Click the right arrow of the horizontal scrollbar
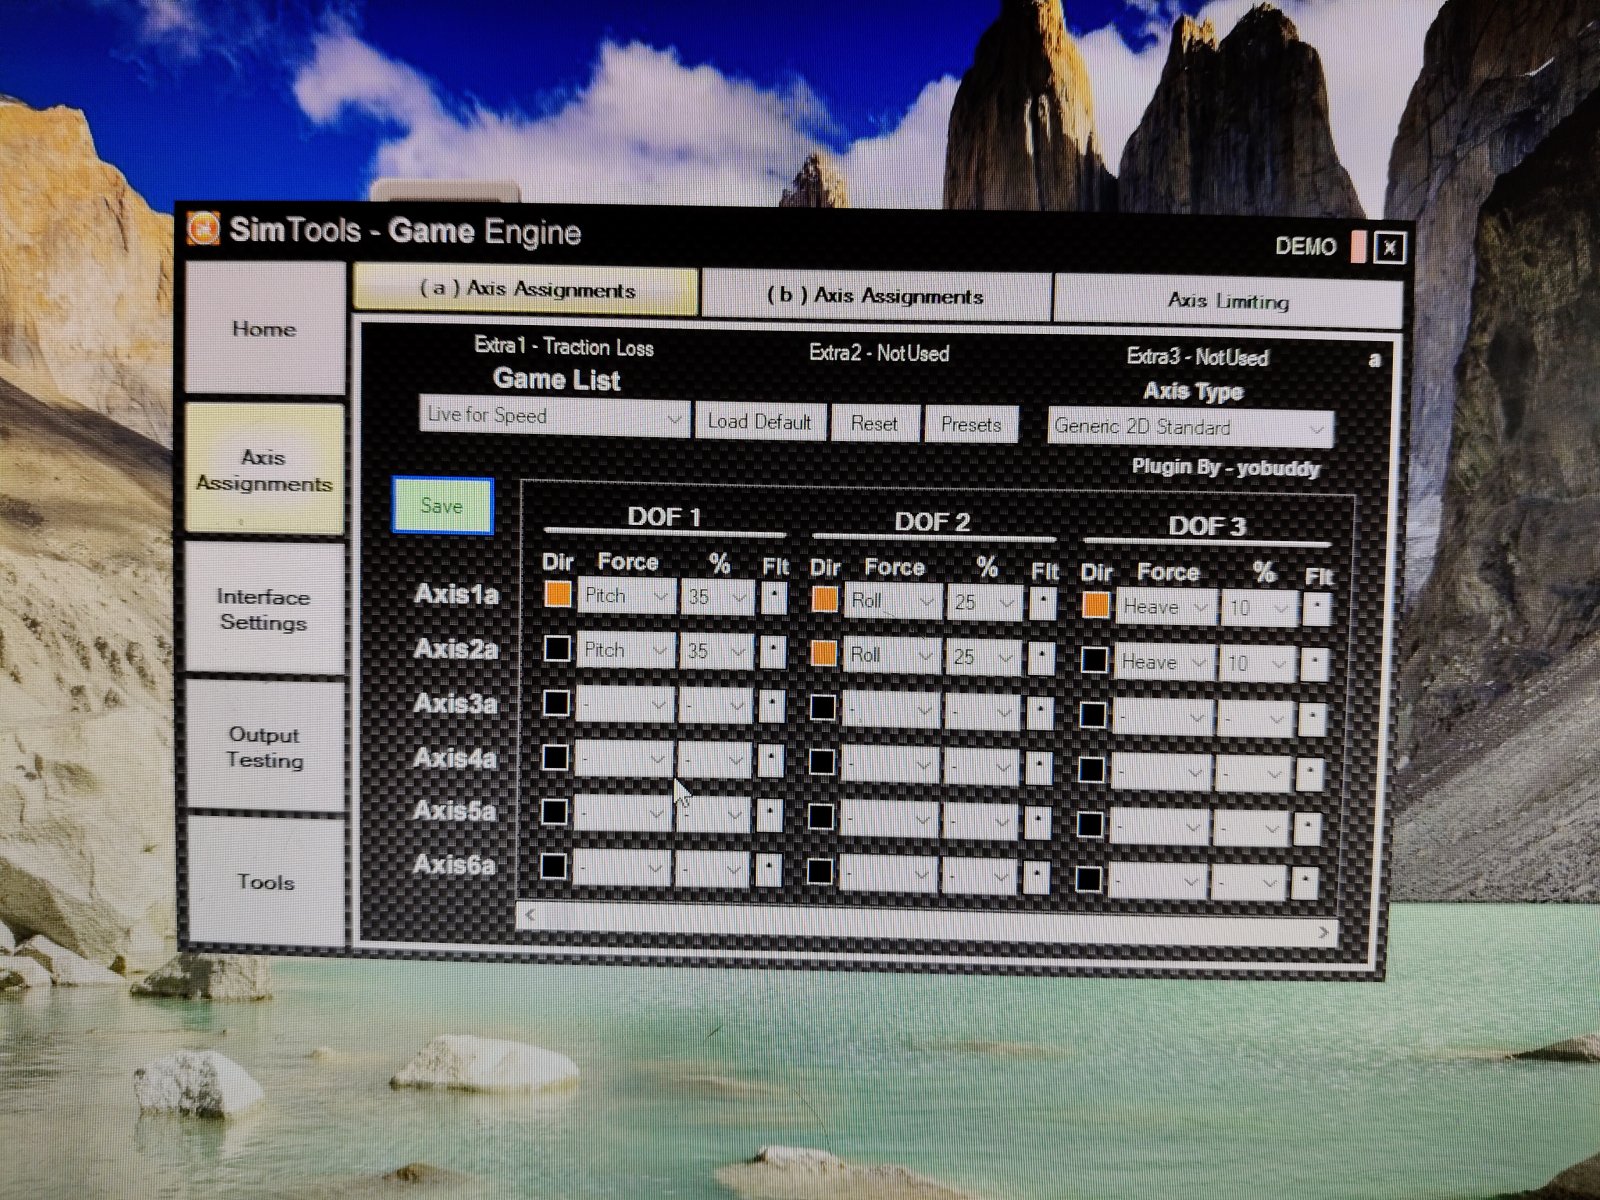Viewport: 1600px width, 1200px height. point(1324,932)
